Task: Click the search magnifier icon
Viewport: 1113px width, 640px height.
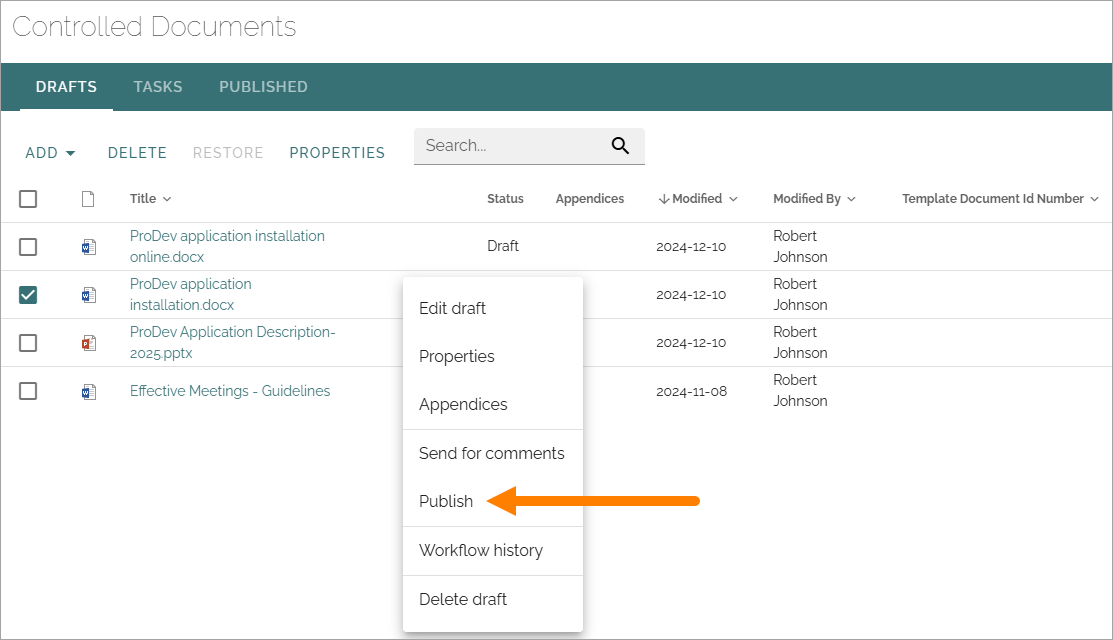Action: coord(620,145)
